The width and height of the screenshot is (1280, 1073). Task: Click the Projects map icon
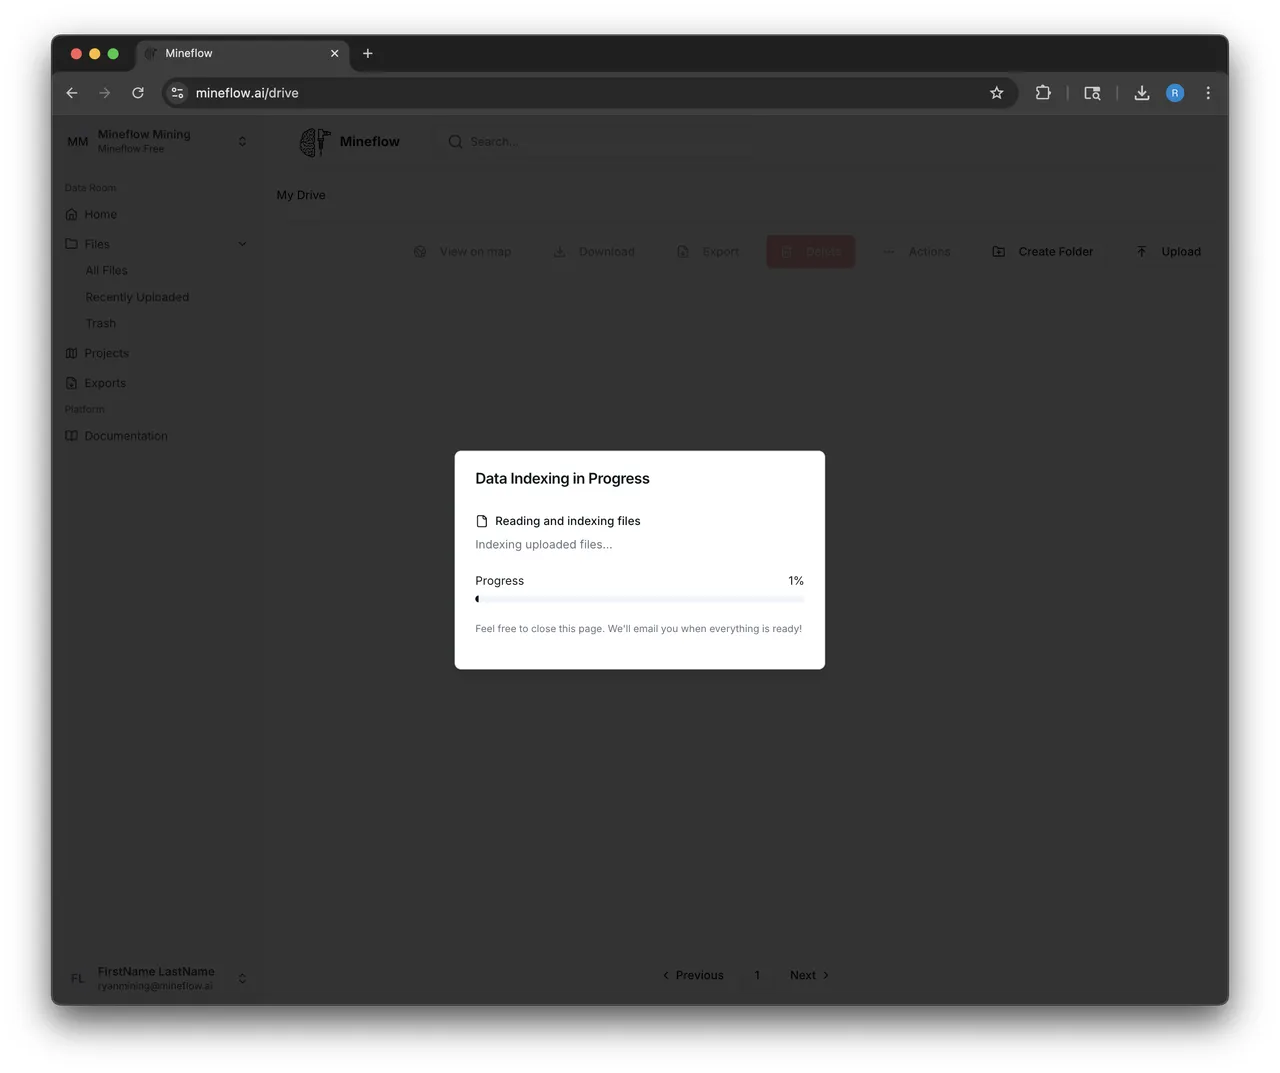tap(71, 353)
